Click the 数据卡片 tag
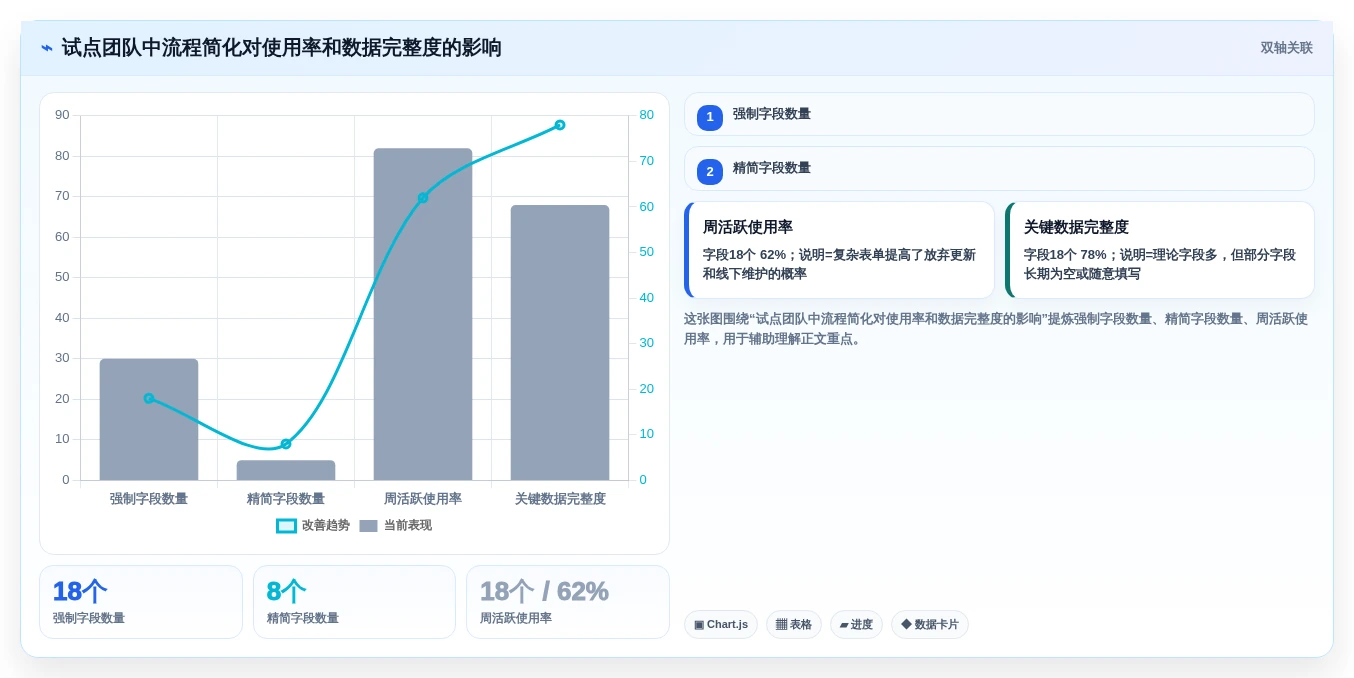 click(x=930, y=625)
